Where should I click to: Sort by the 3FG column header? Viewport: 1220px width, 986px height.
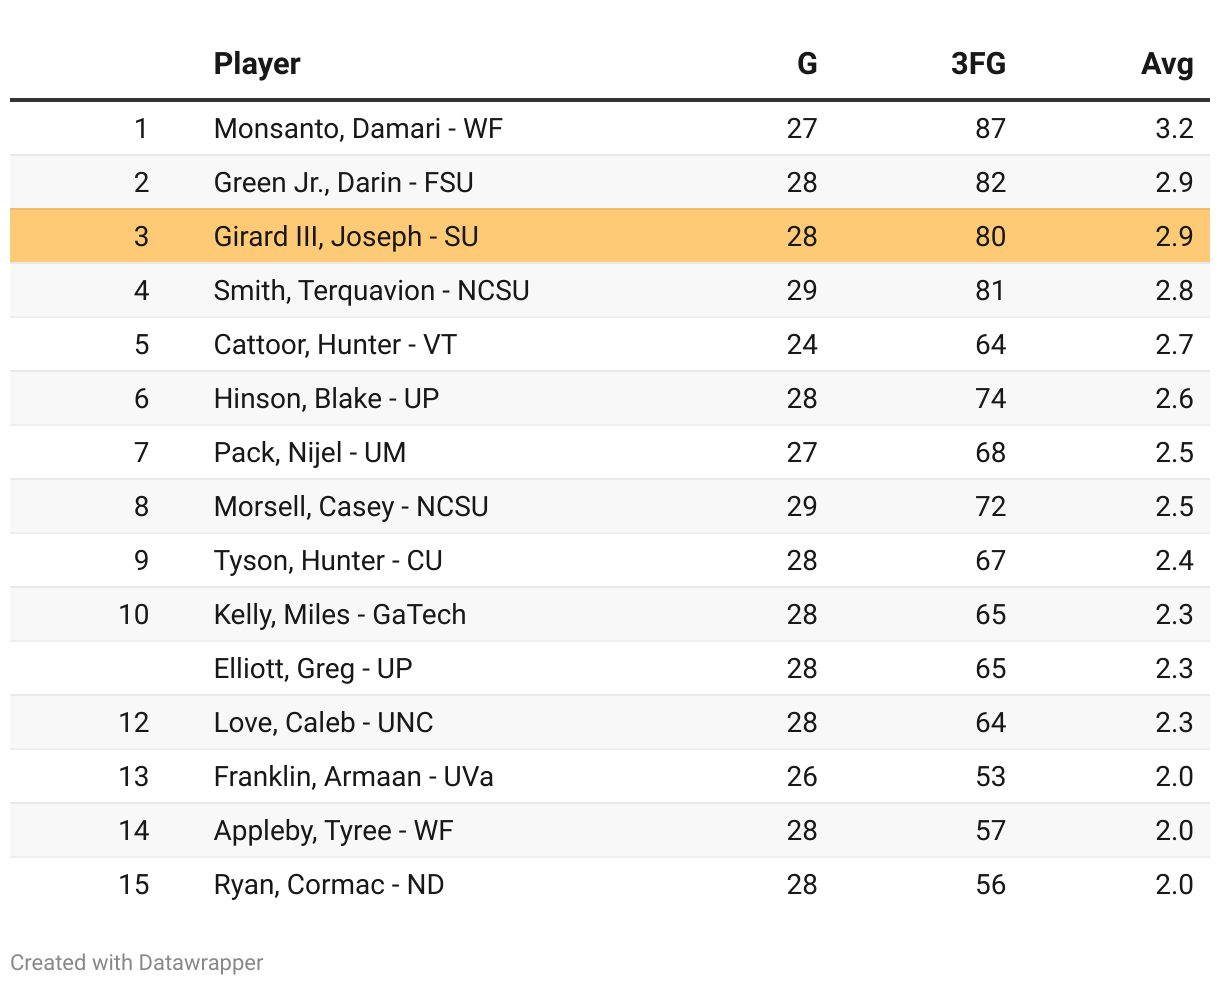(977, 64)
